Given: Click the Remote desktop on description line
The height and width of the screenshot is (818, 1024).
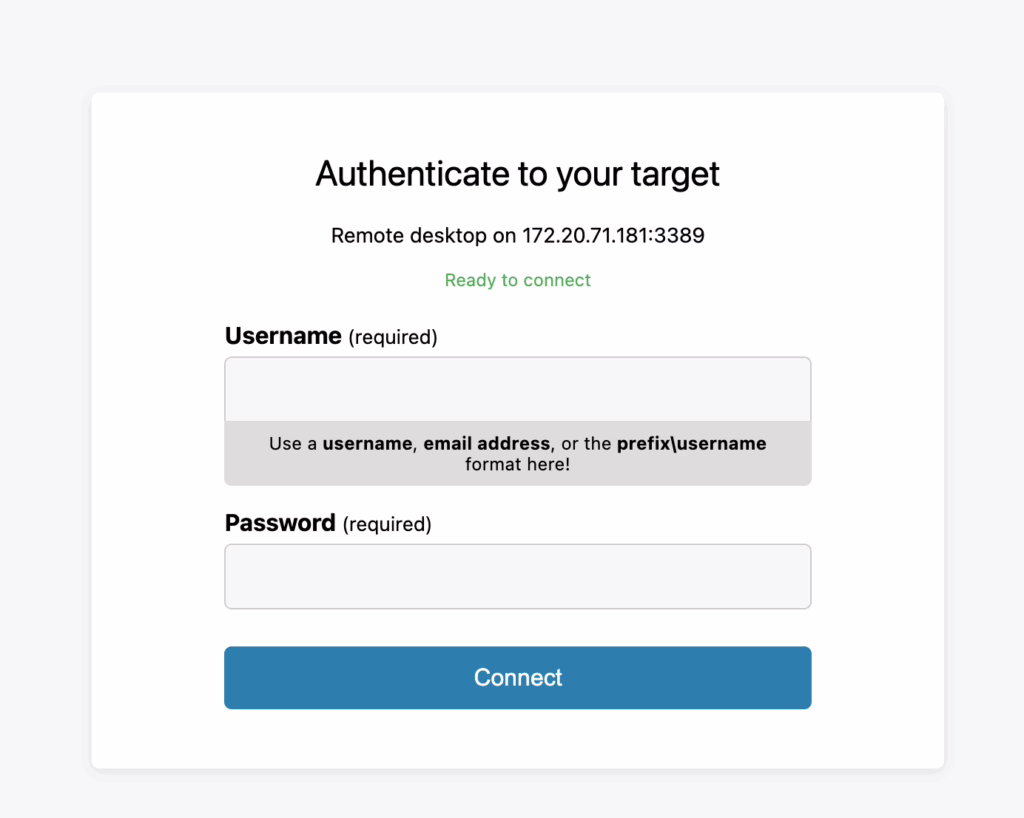Looking at the screenshot, I should [x=517, y=235].
